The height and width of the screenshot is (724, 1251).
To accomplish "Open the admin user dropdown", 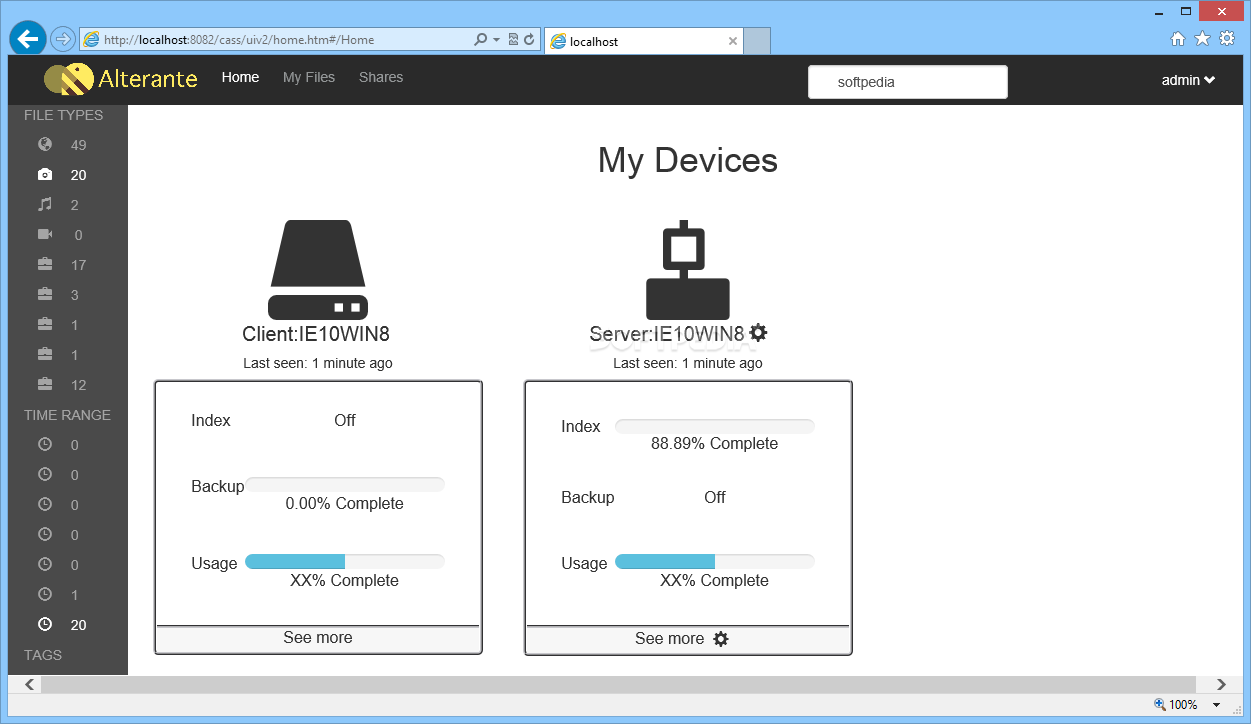I will point(1188,80).
